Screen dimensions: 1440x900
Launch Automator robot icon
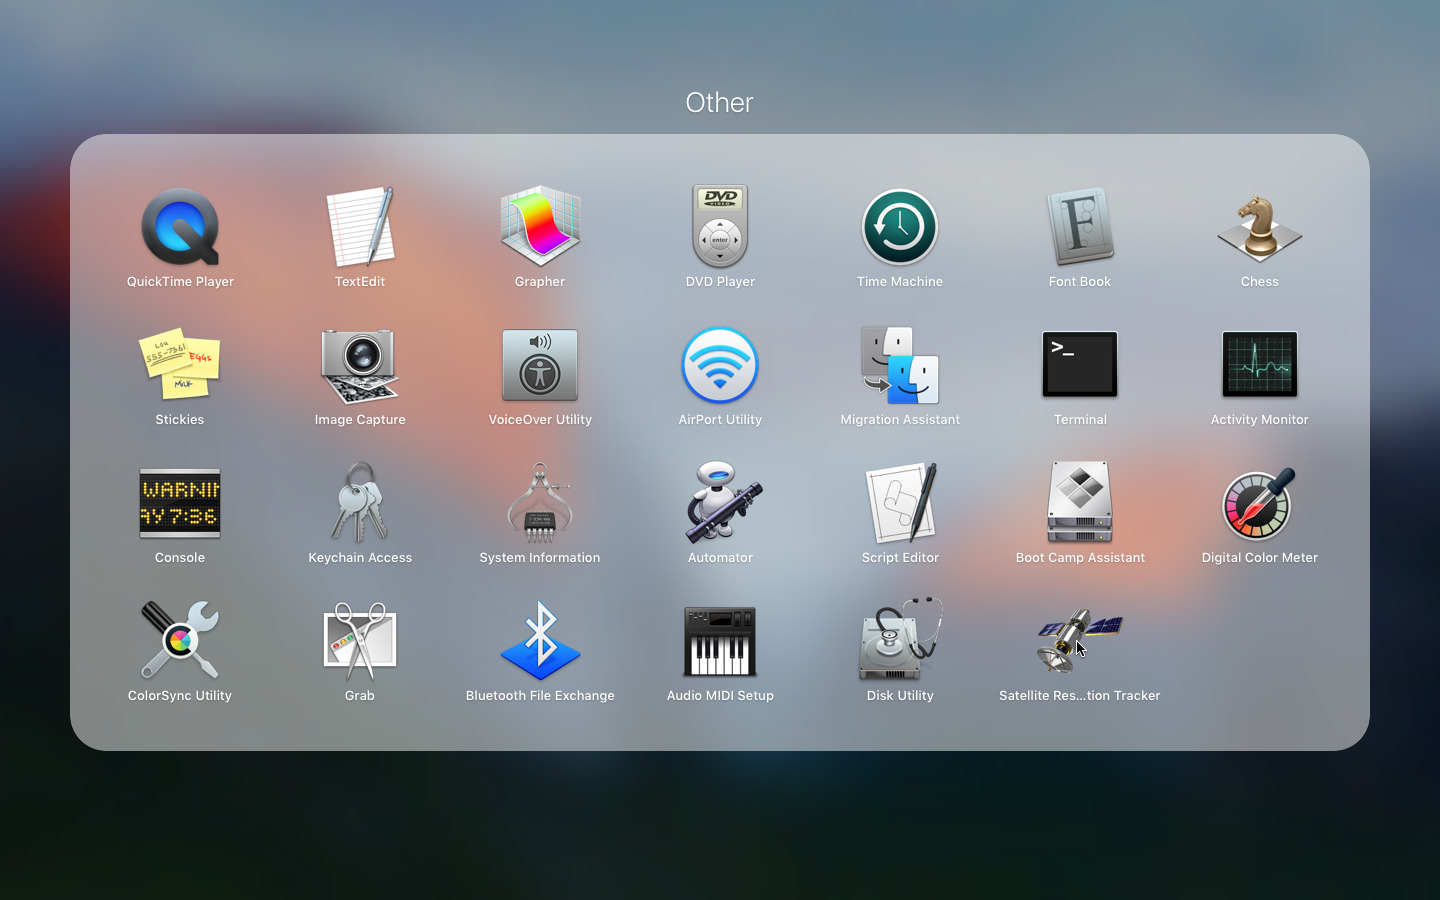[x=720, y=504]
